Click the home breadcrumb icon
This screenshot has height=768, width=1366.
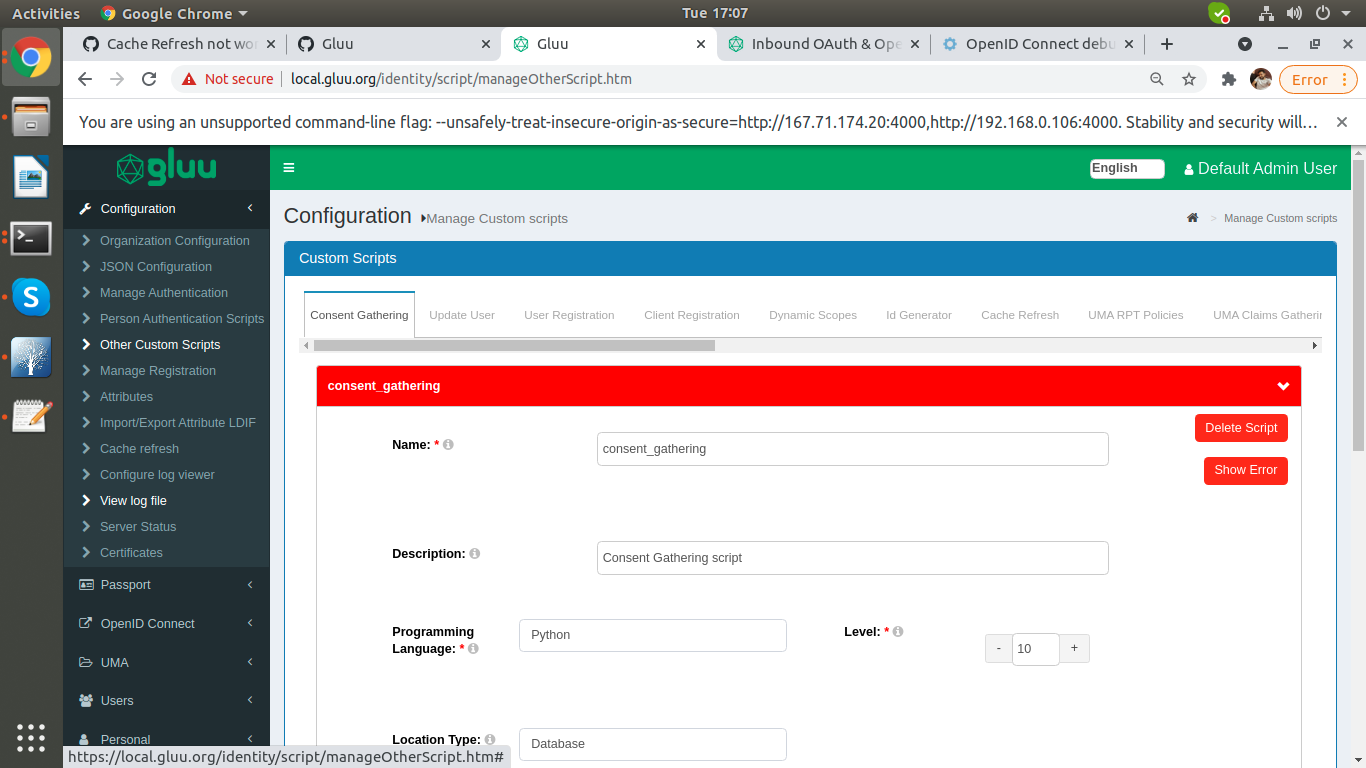(1192, 218)
